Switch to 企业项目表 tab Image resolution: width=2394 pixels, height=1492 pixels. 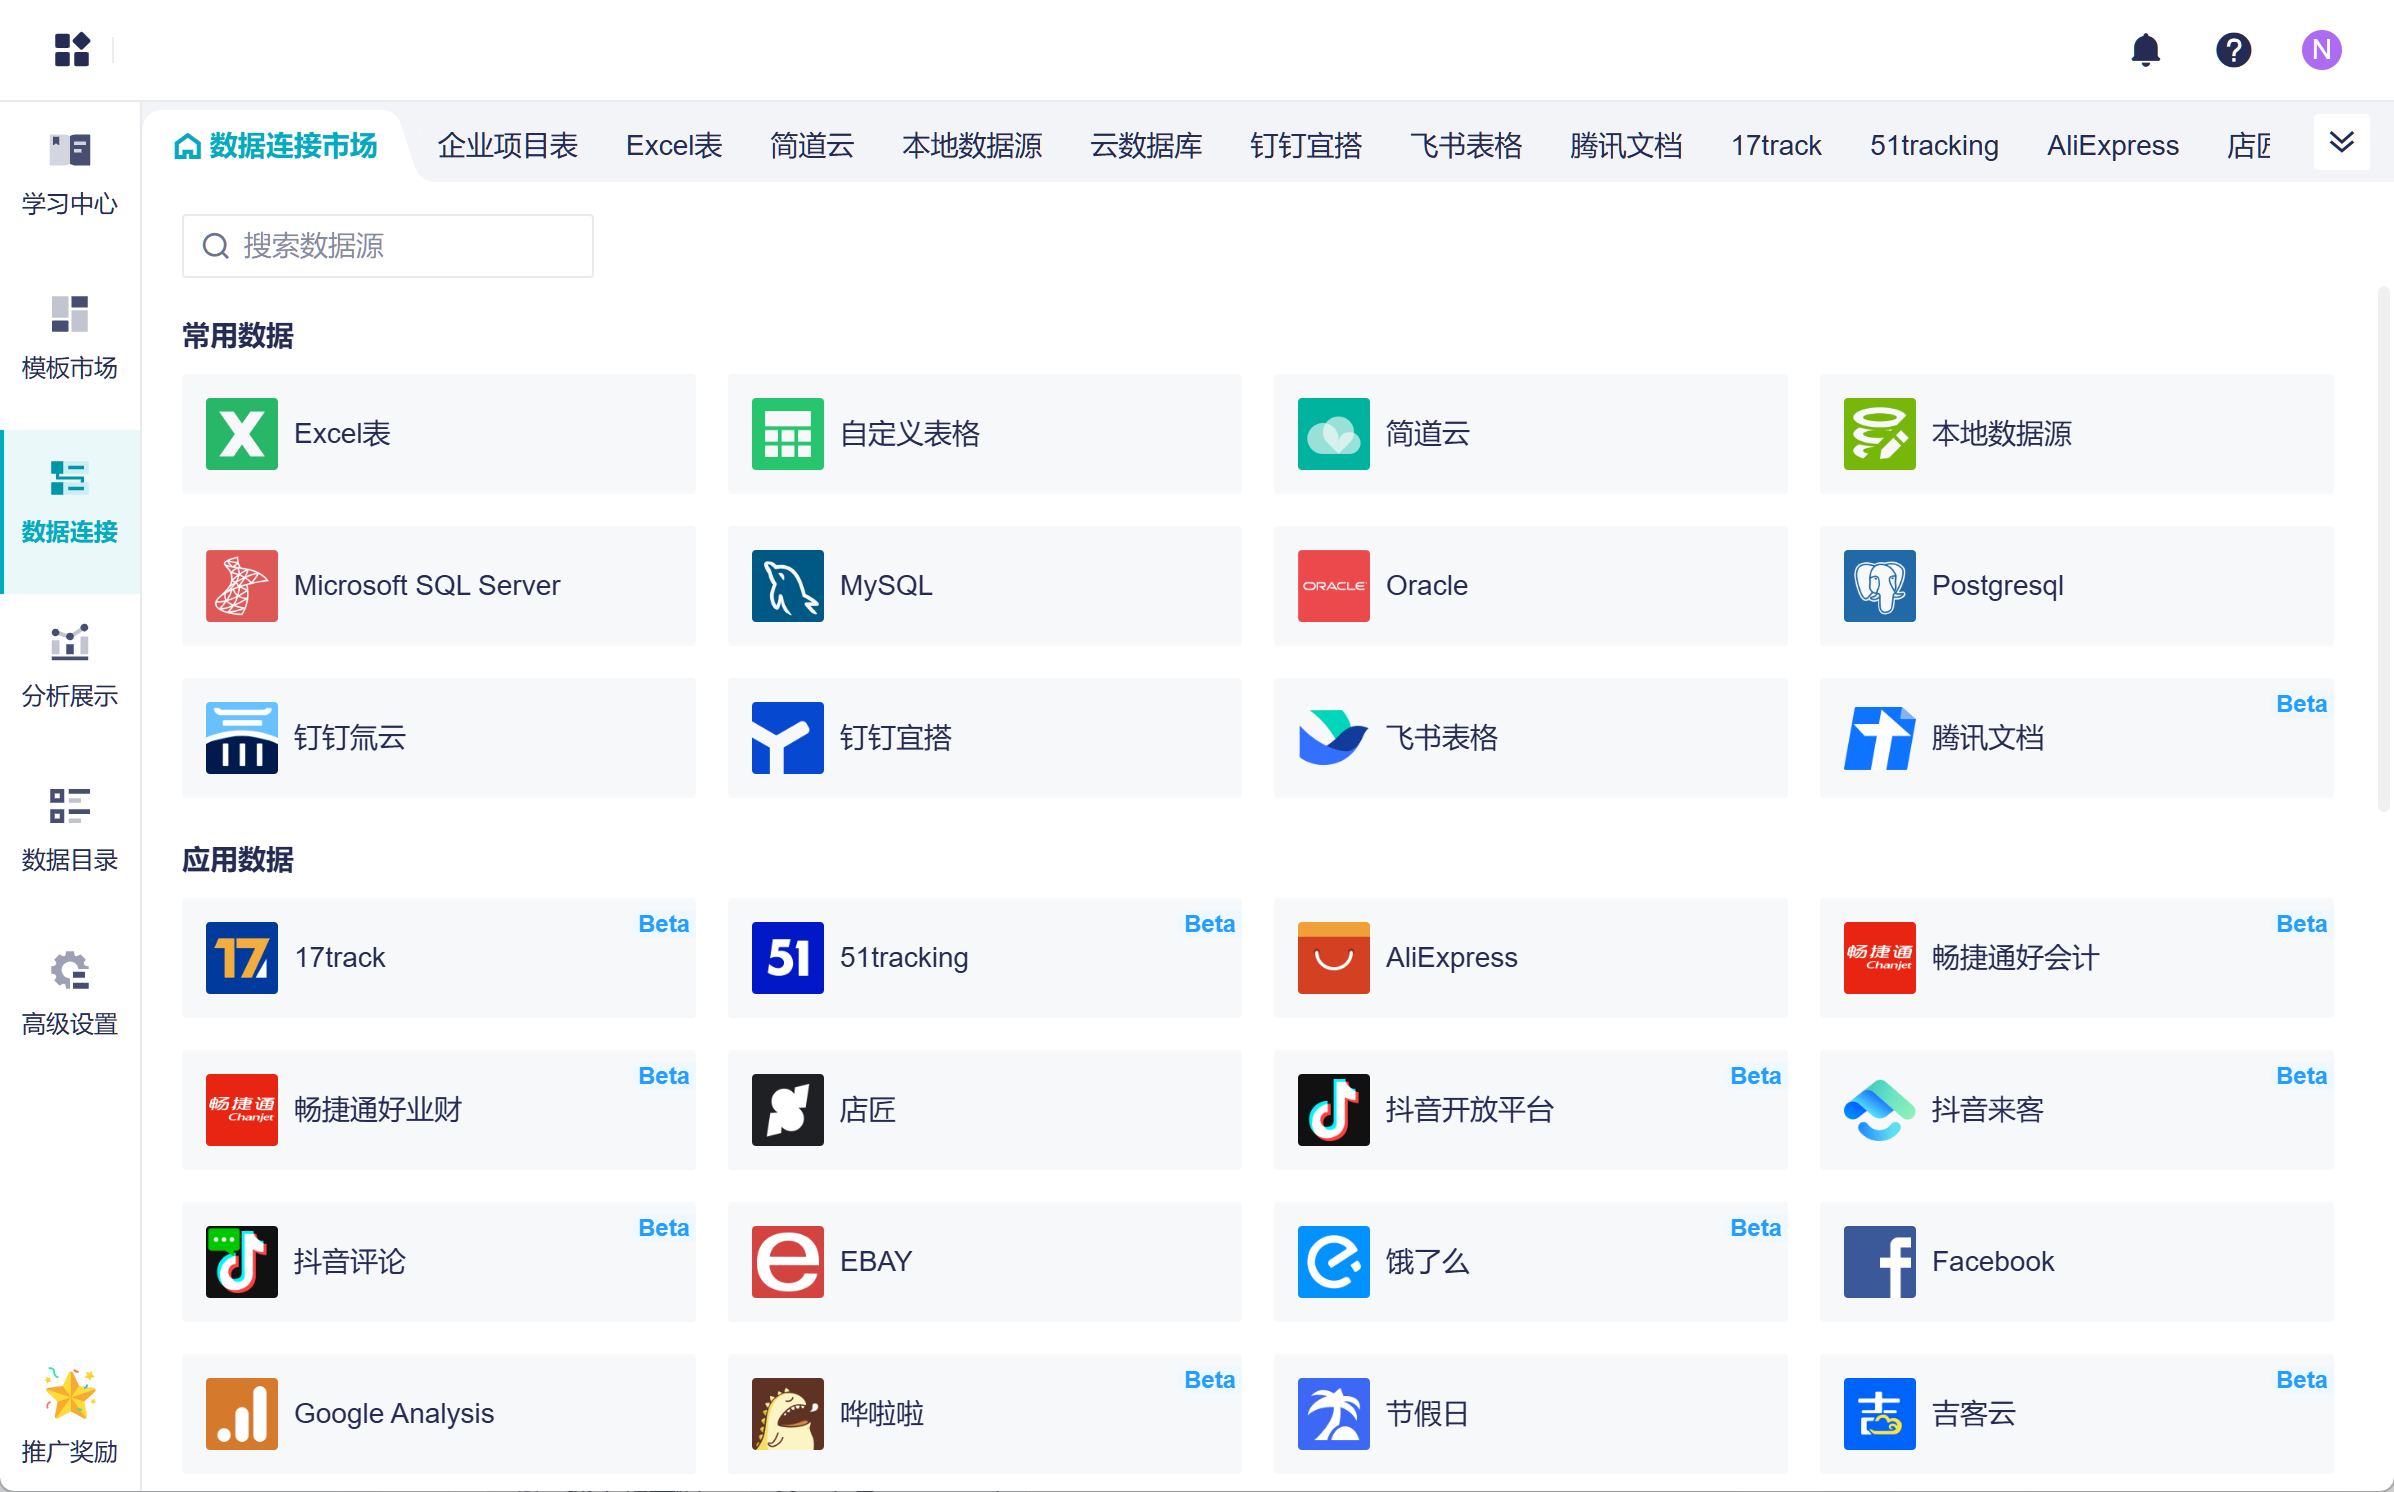coord(508,146)
